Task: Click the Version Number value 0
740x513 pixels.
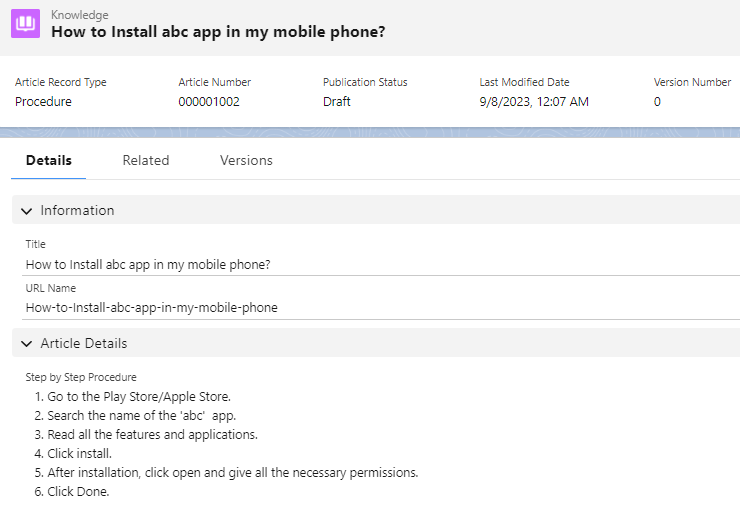Action: [657, 101]
